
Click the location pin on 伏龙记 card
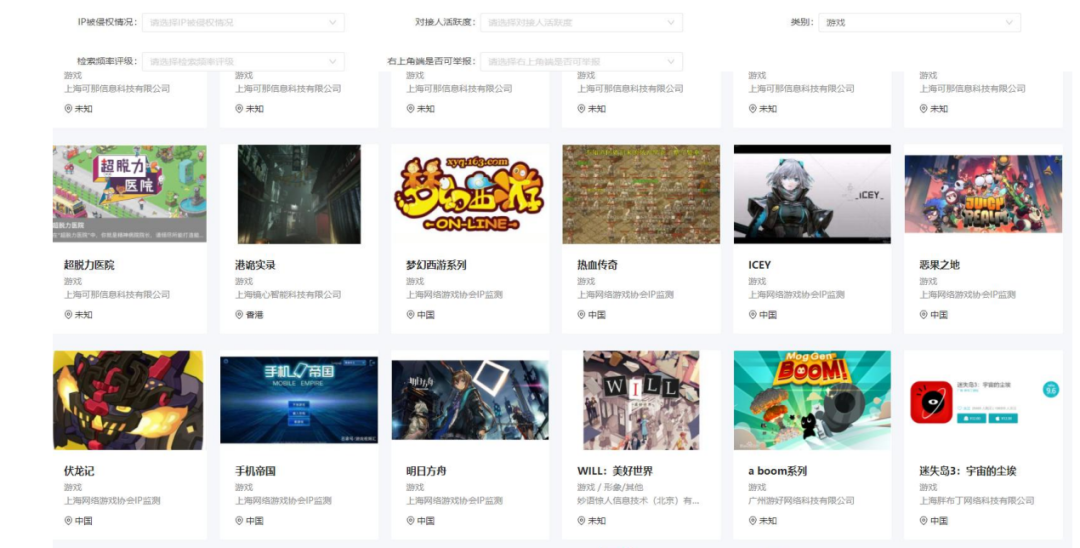click(x=68, y=520)
